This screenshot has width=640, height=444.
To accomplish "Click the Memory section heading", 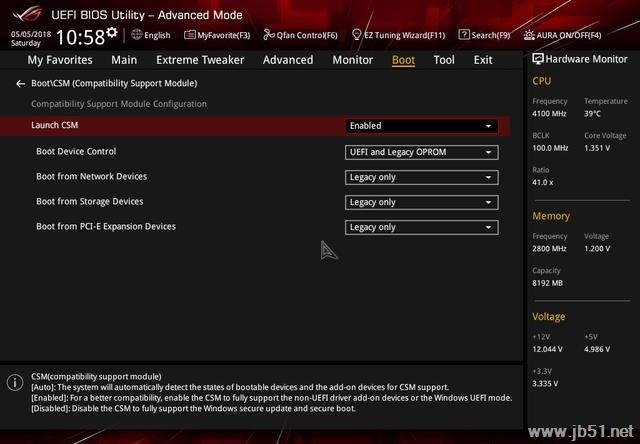I will coord(551,216).
